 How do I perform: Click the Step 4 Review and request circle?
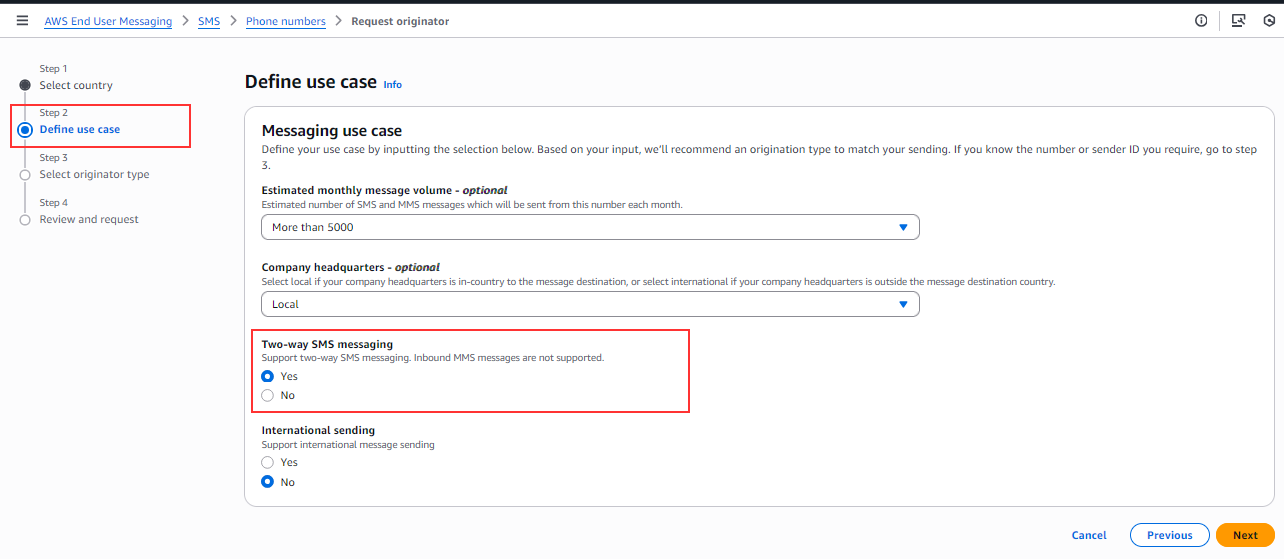click(x=25, y=220)
